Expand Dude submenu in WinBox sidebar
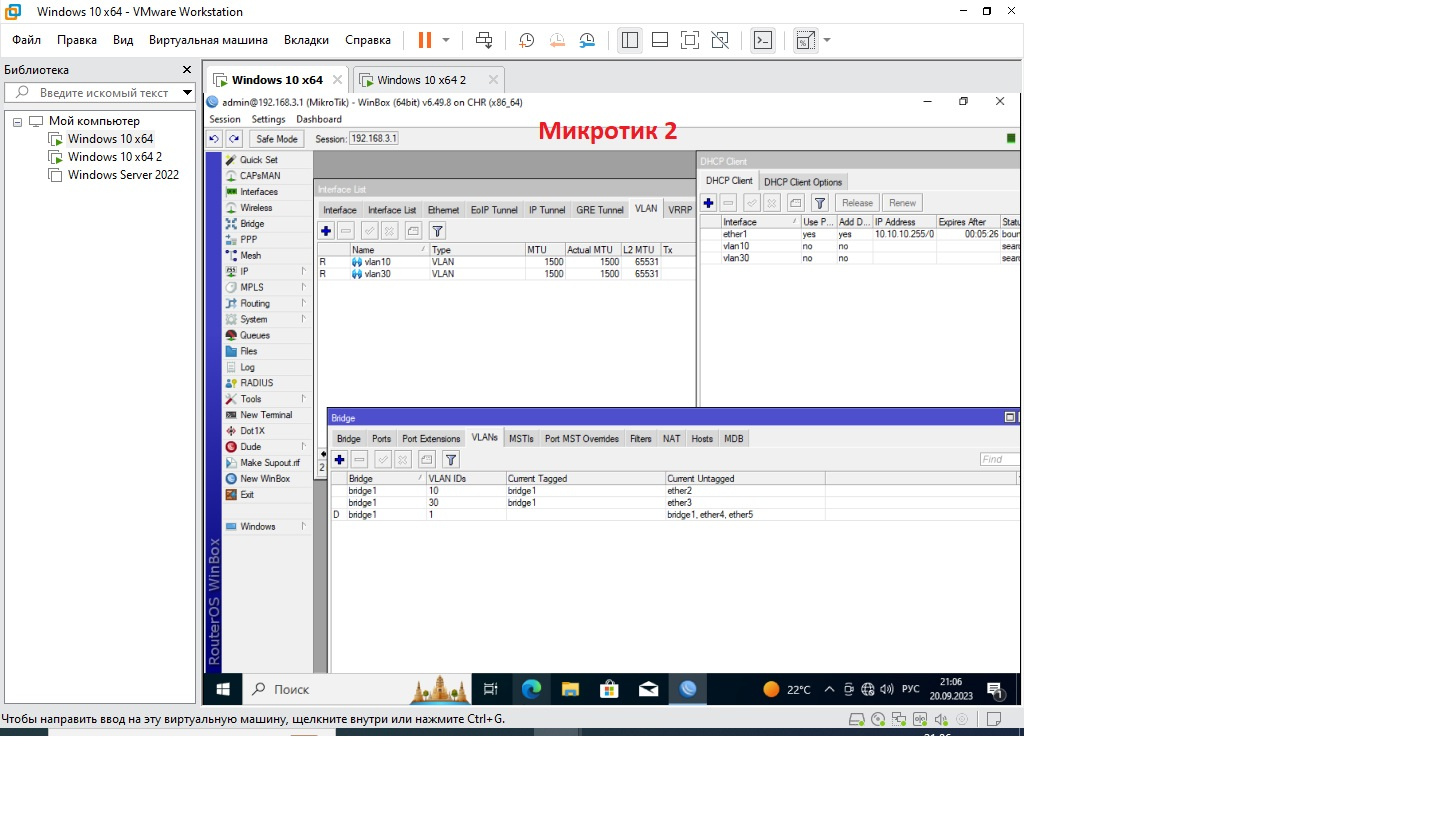This screenshot has height=820, width=1438. (x=304, y=447)
